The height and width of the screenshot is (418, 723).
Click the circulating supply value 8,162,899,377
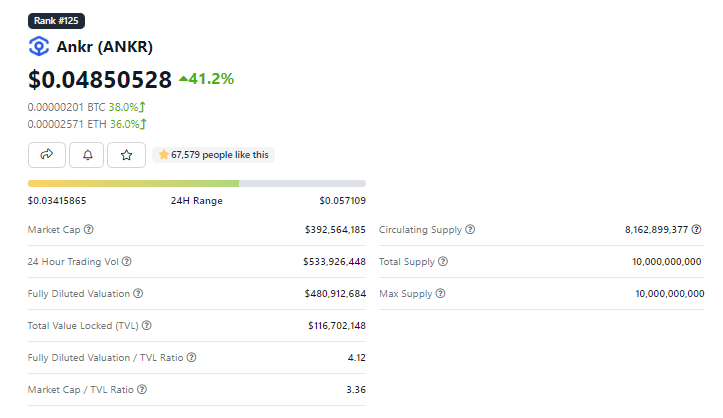(657, 230)
